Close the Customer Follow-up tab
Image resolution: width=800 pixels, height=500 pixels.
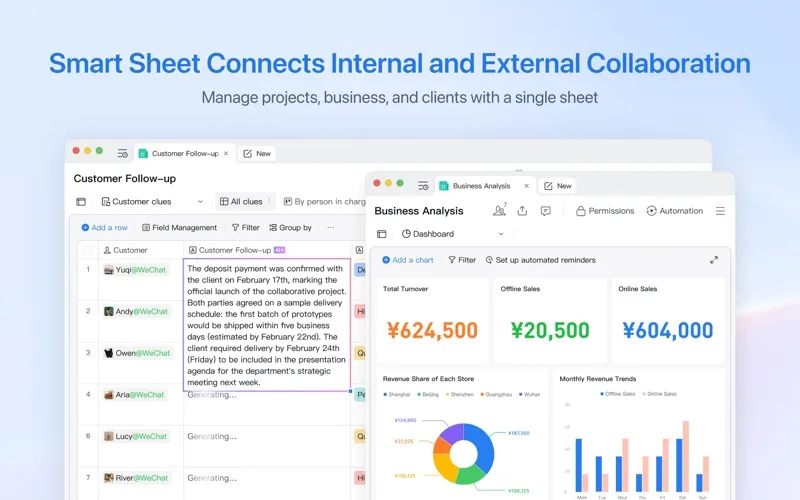pos(226,153)
